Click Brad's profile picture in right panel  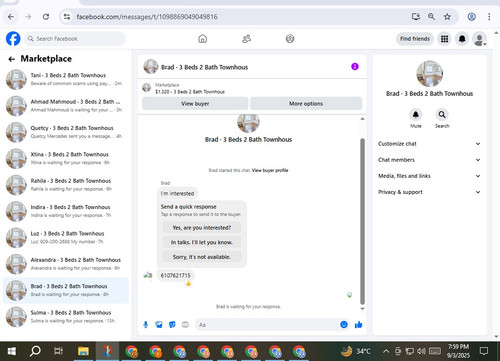coord(430,74)
